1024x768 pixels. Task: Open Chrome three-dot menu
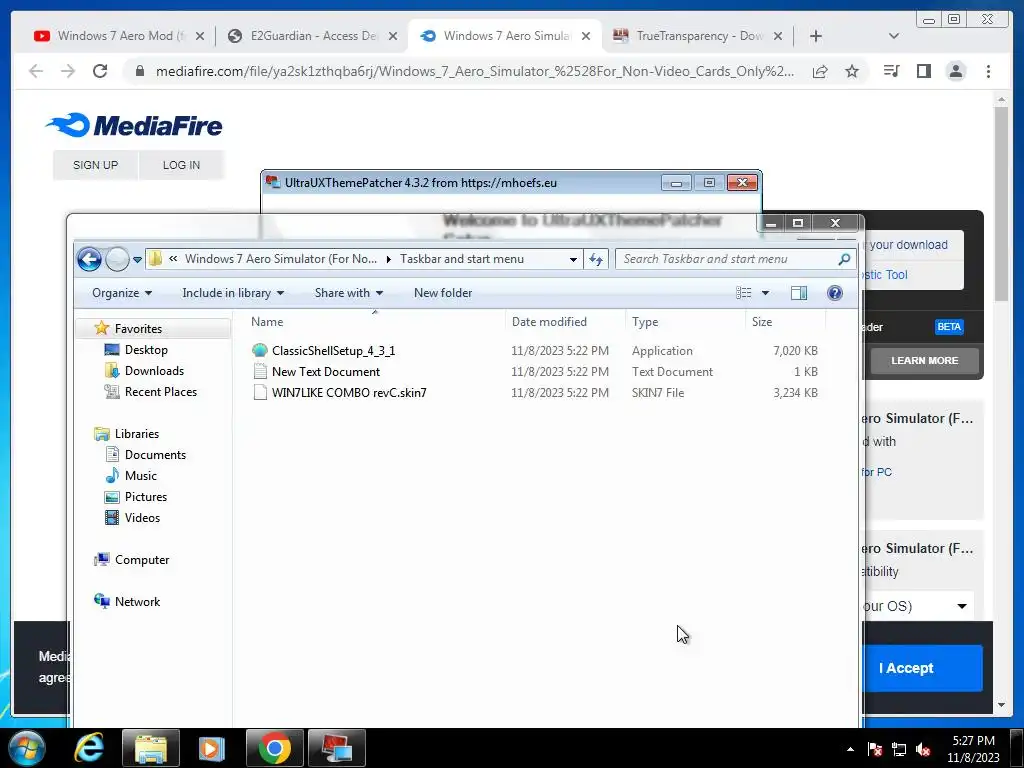(x=988, y=71)
